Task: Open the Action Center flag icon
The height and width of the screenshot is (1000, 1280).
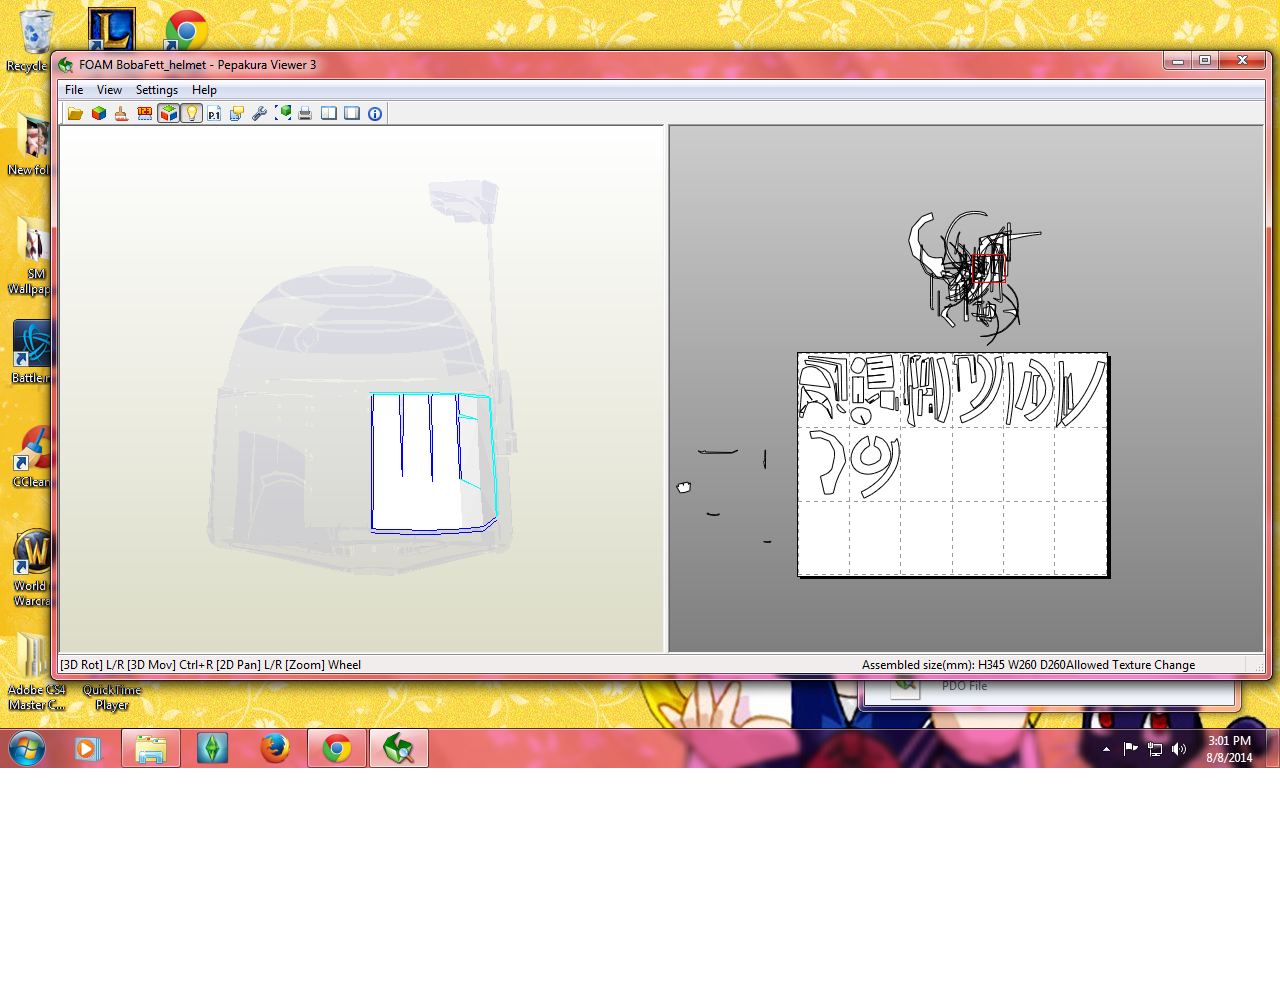Action: point(1130,749)
